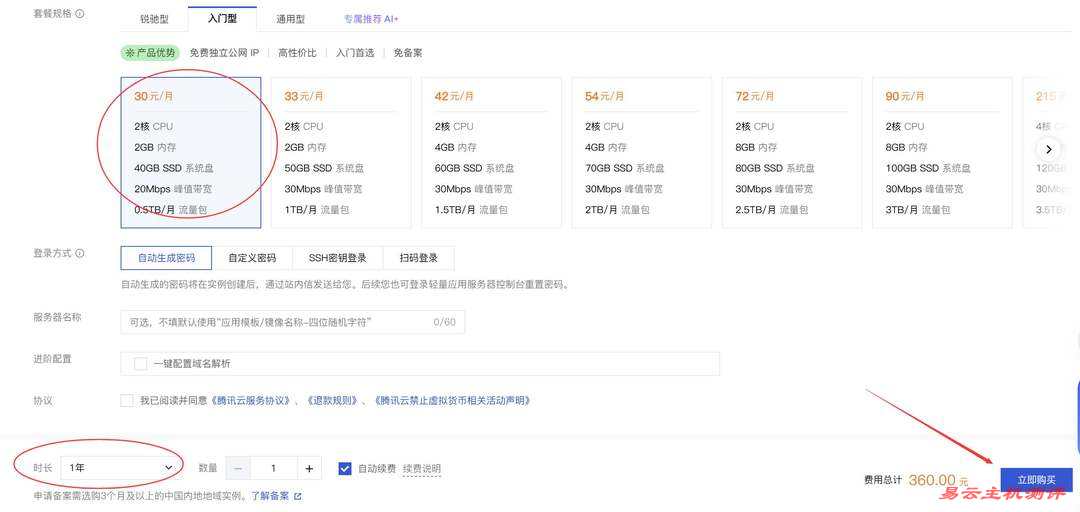Click the 入门首选 text
This screenshot has height=512, width=1080.
pos(355,52)
